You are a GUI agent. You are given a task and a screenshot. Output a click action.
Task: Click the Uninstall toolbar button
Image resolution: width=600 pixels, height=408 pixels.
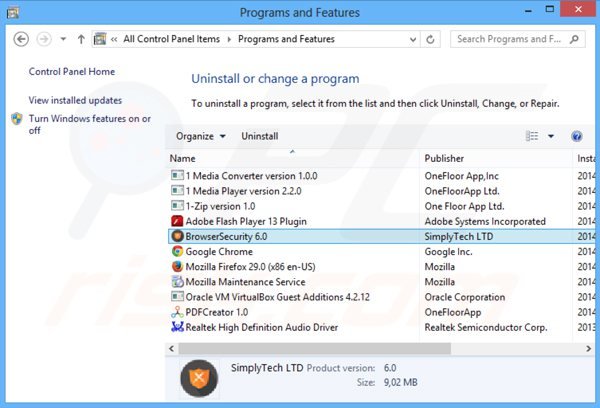(259, 136)
